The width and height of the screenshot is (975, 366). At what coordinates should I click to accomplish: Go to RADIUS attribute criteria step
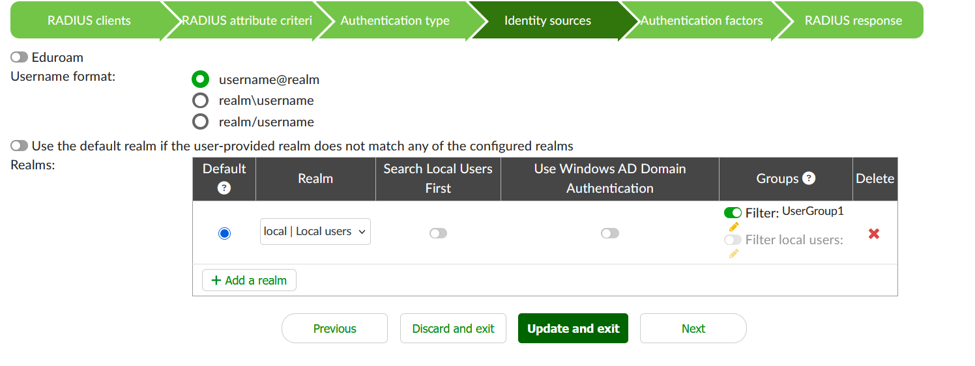[246, 21]
